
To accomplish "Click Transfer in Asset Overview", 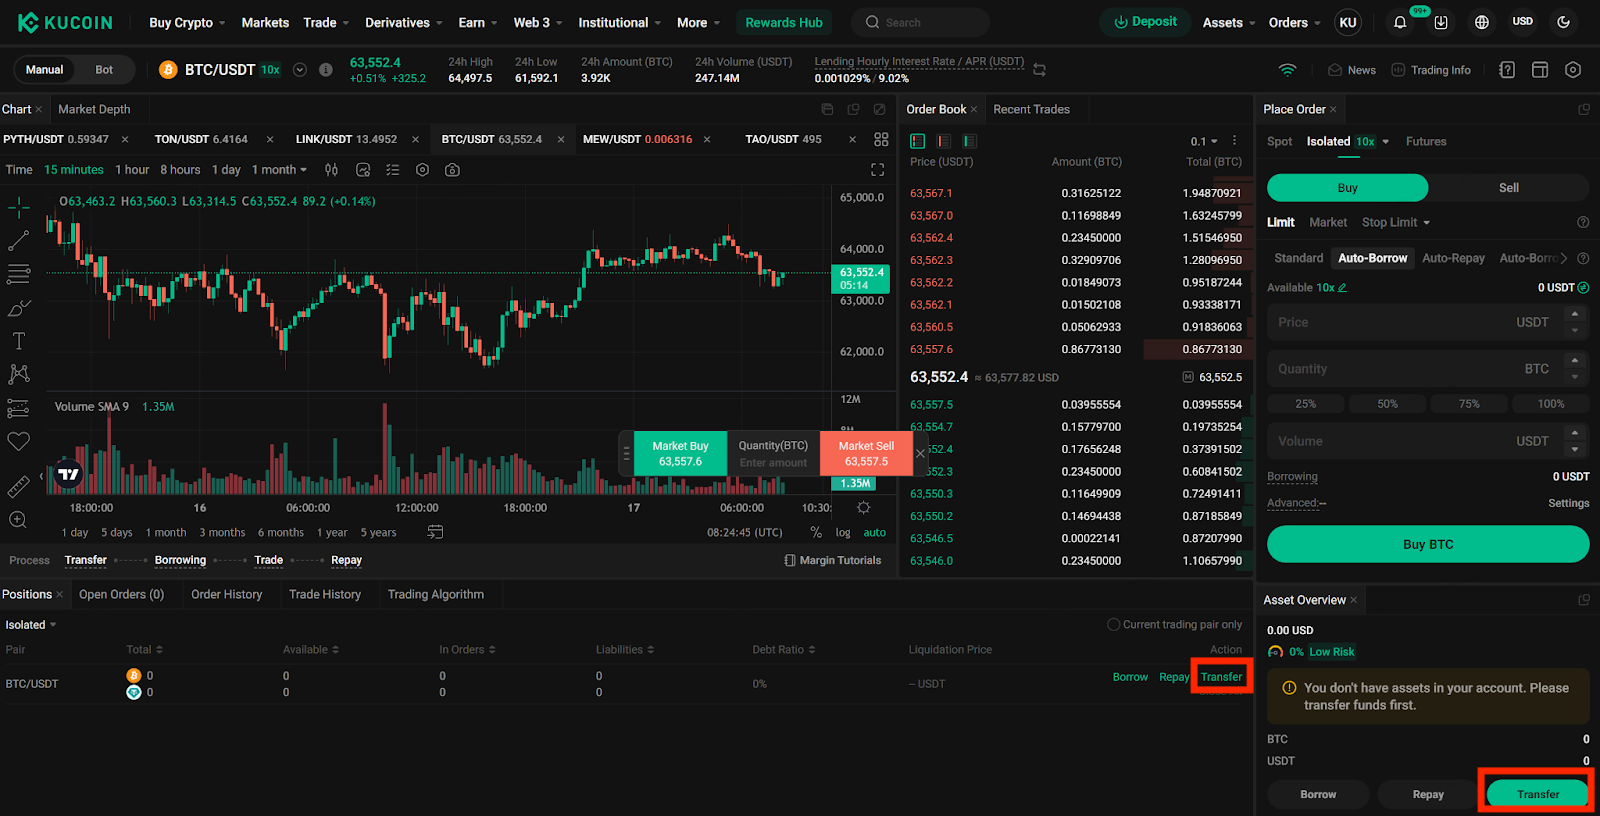I will click(1537, 794).
